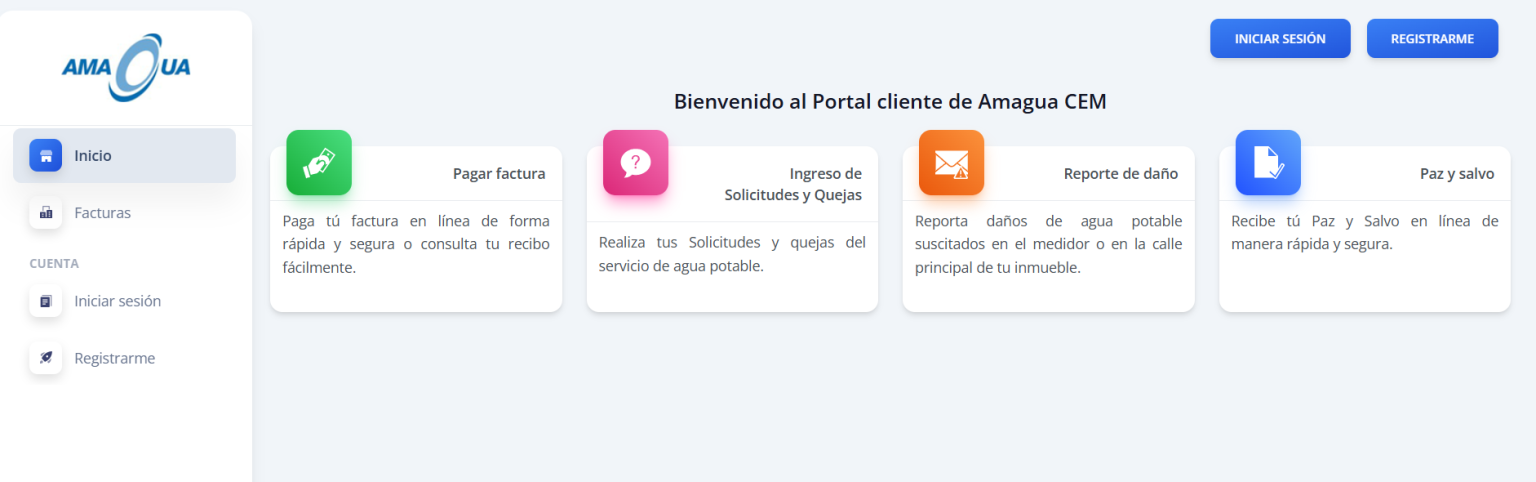This screenshot has width=1536, height=482.
Task: Click the Iniciar sesión sidebar icon
Action: pos(46,301)
